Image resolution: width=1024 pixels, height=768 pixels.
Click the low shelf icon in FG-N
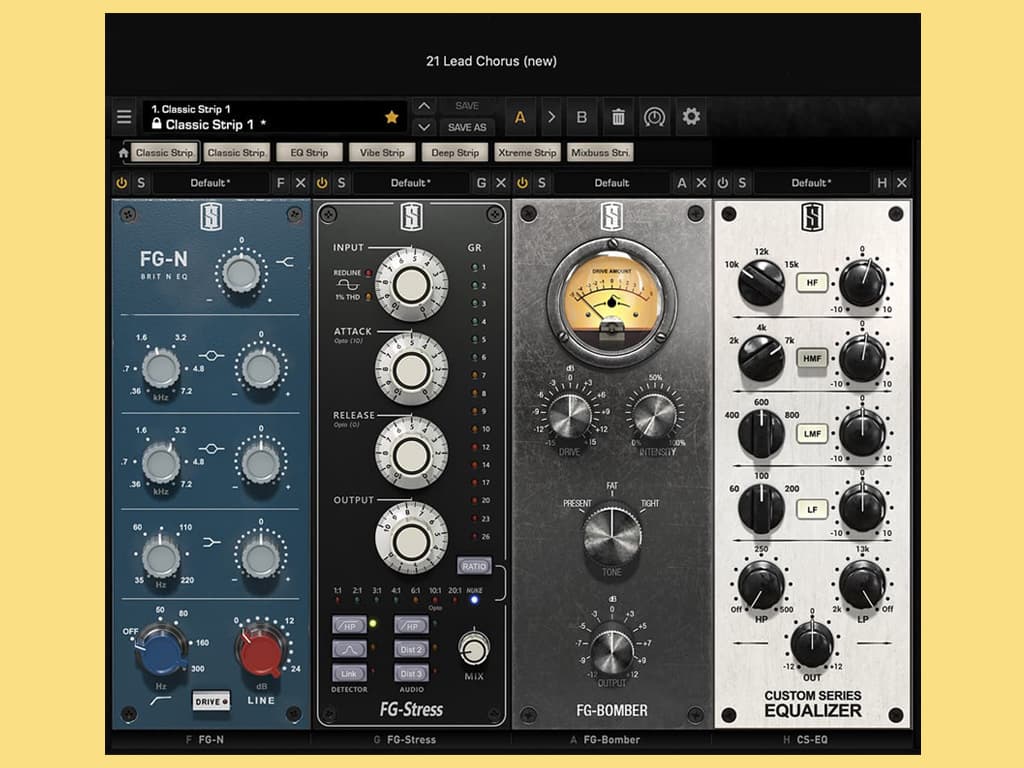pos(212,542)
